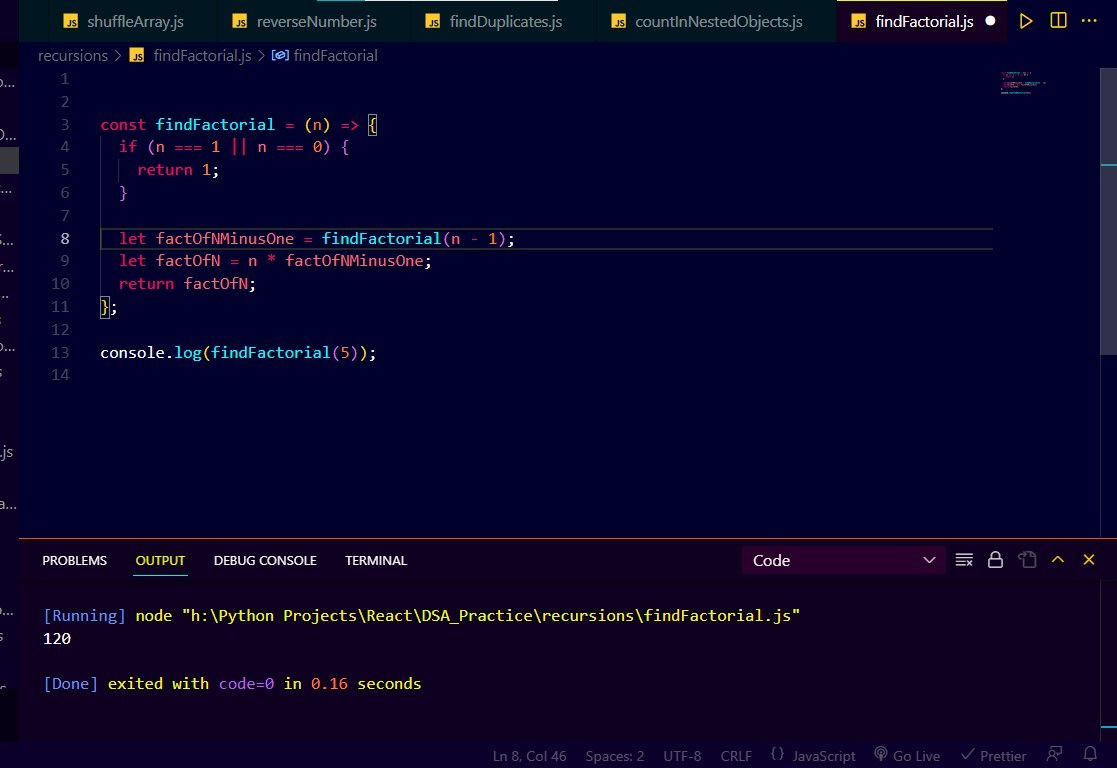Start Go Live server
Viewport: 1117px width, 768px height.
pyautogui.click(x=907, y=756)
